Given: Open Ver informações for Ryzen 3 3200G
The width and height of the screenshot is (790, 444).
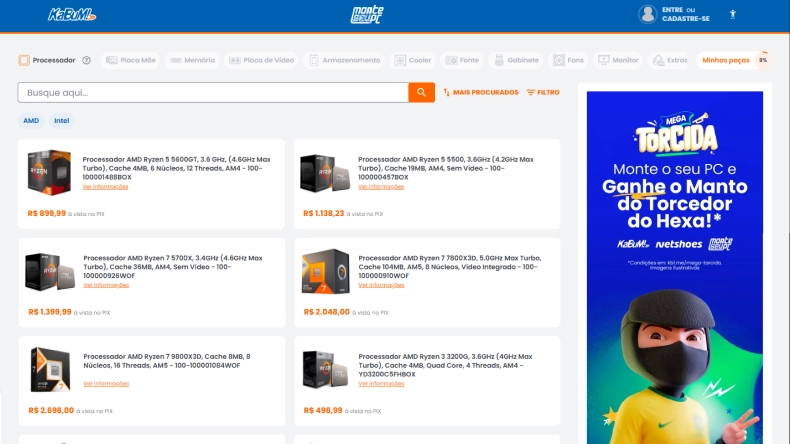Looking at the screenshot, I should (381, 384).
